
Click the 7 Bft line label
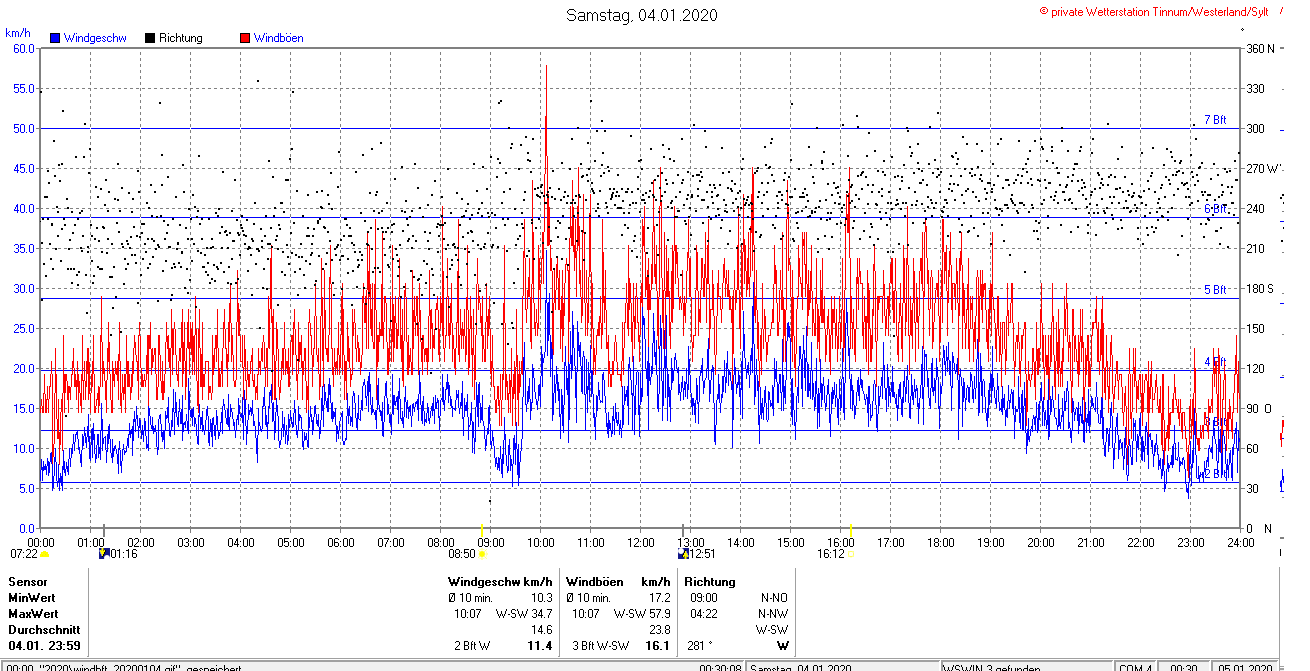[x=1215, y=120]
